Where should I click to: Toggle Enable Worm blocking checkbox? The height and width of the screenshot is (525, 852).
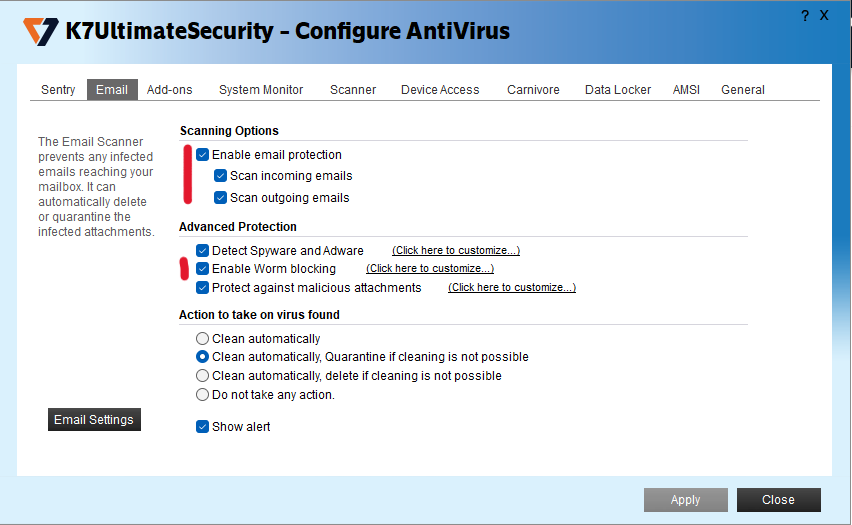tap(203, 269)
